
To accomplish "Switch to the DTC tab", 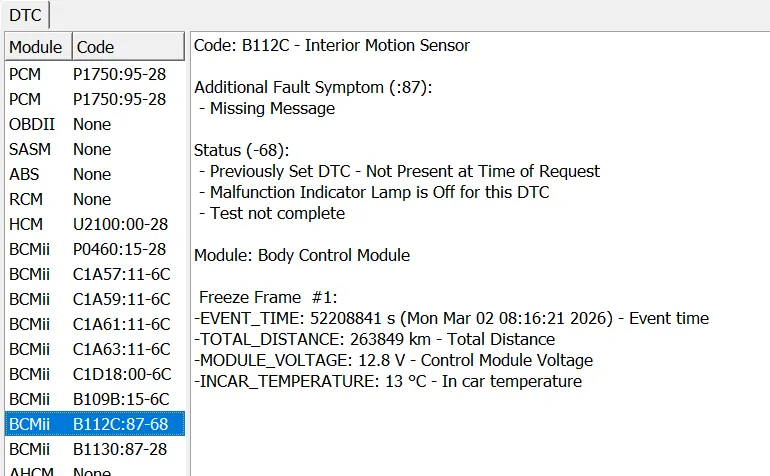I will (24, 14).
